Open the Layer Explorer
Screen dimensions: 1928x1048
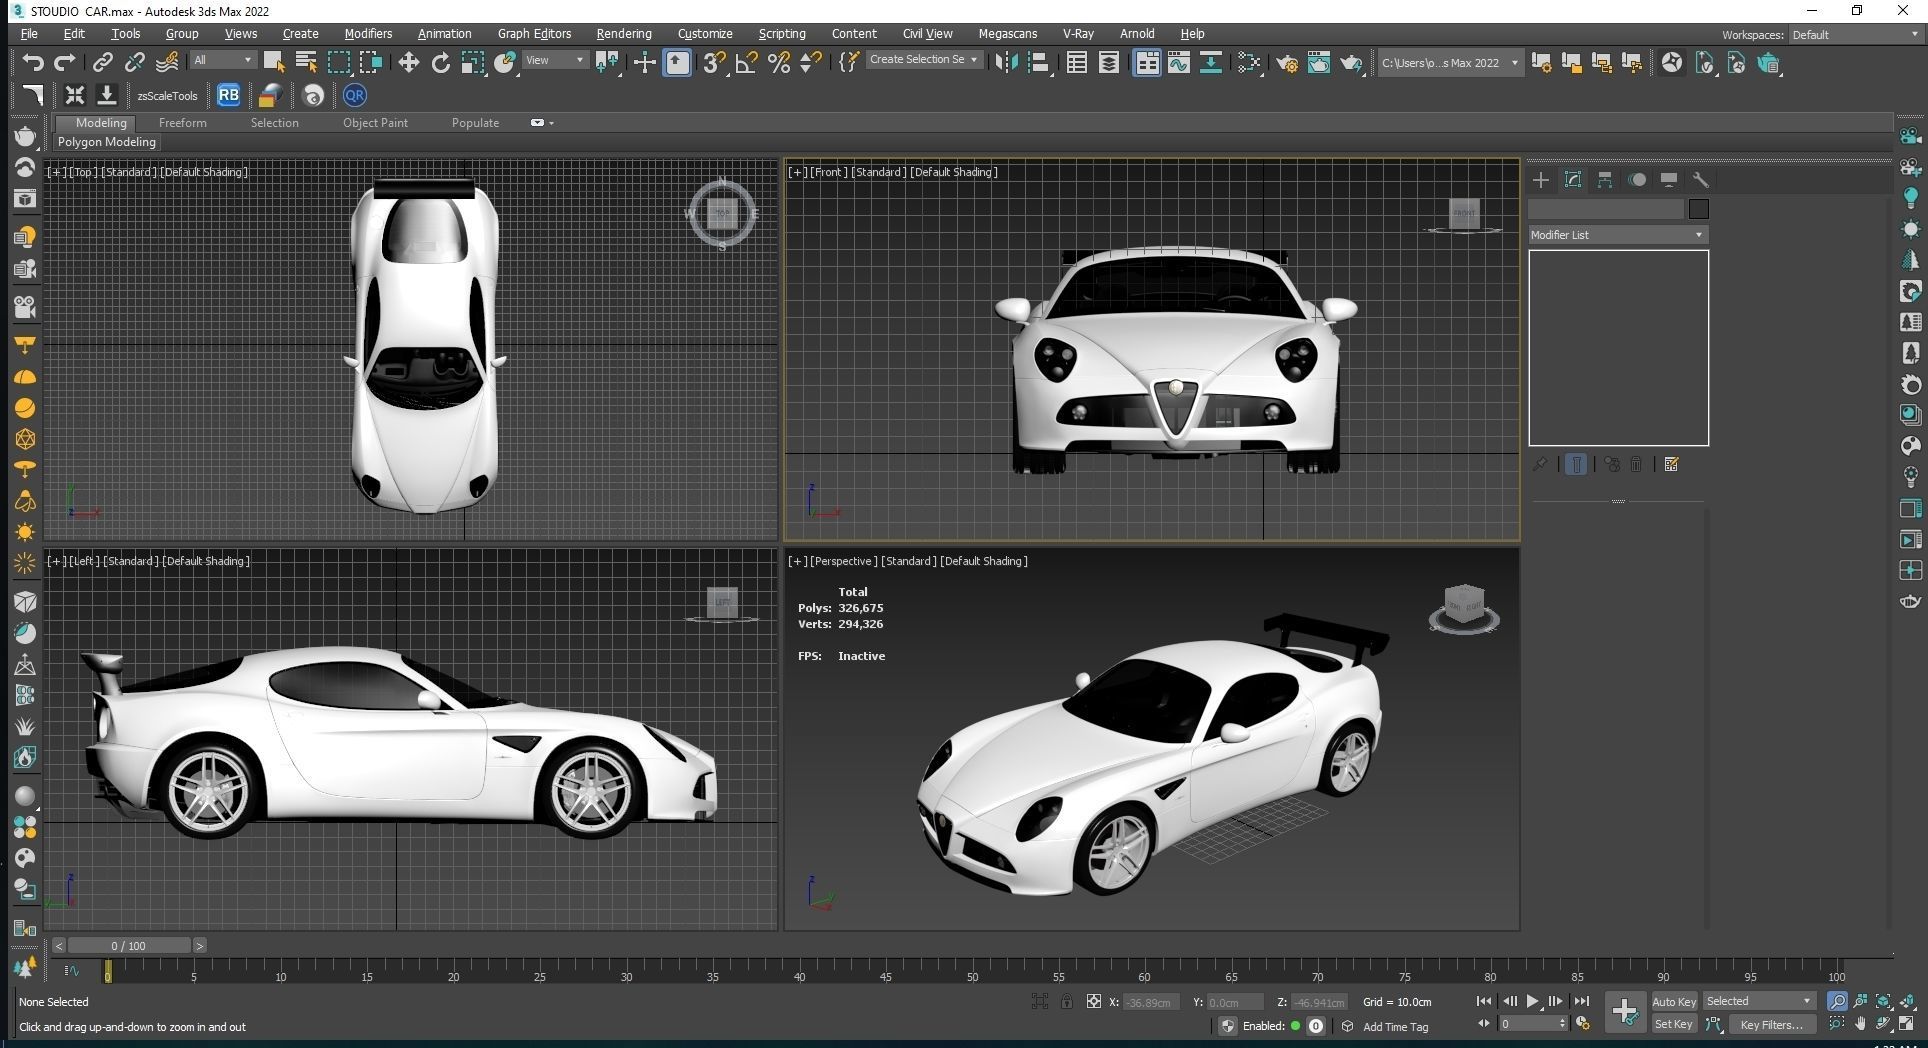tap(1109, 63)
